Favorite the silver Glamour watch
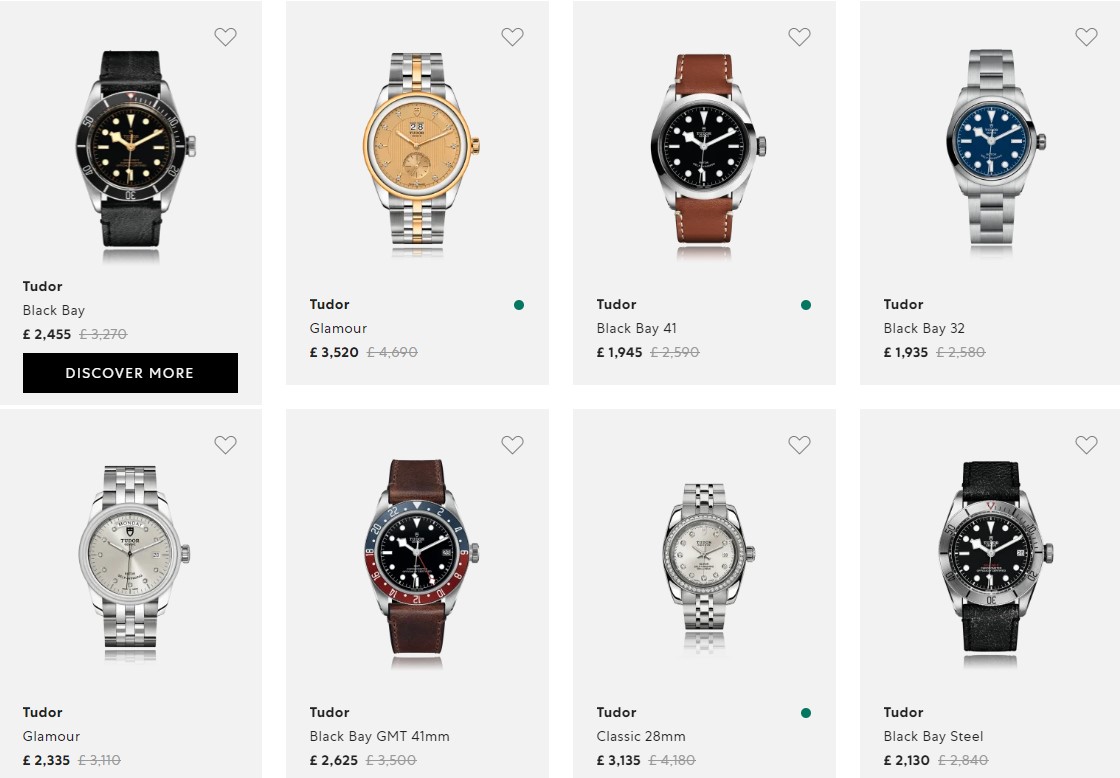 pyautogui.click(x=226, y=445)
